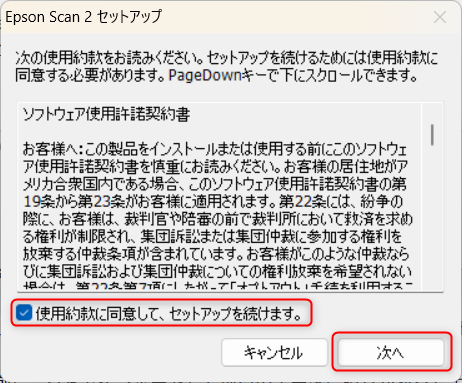This screenshot has height=383, width=462.
Task: Click the license agreement scrollbar thumb
Action: tap(432, 135)
